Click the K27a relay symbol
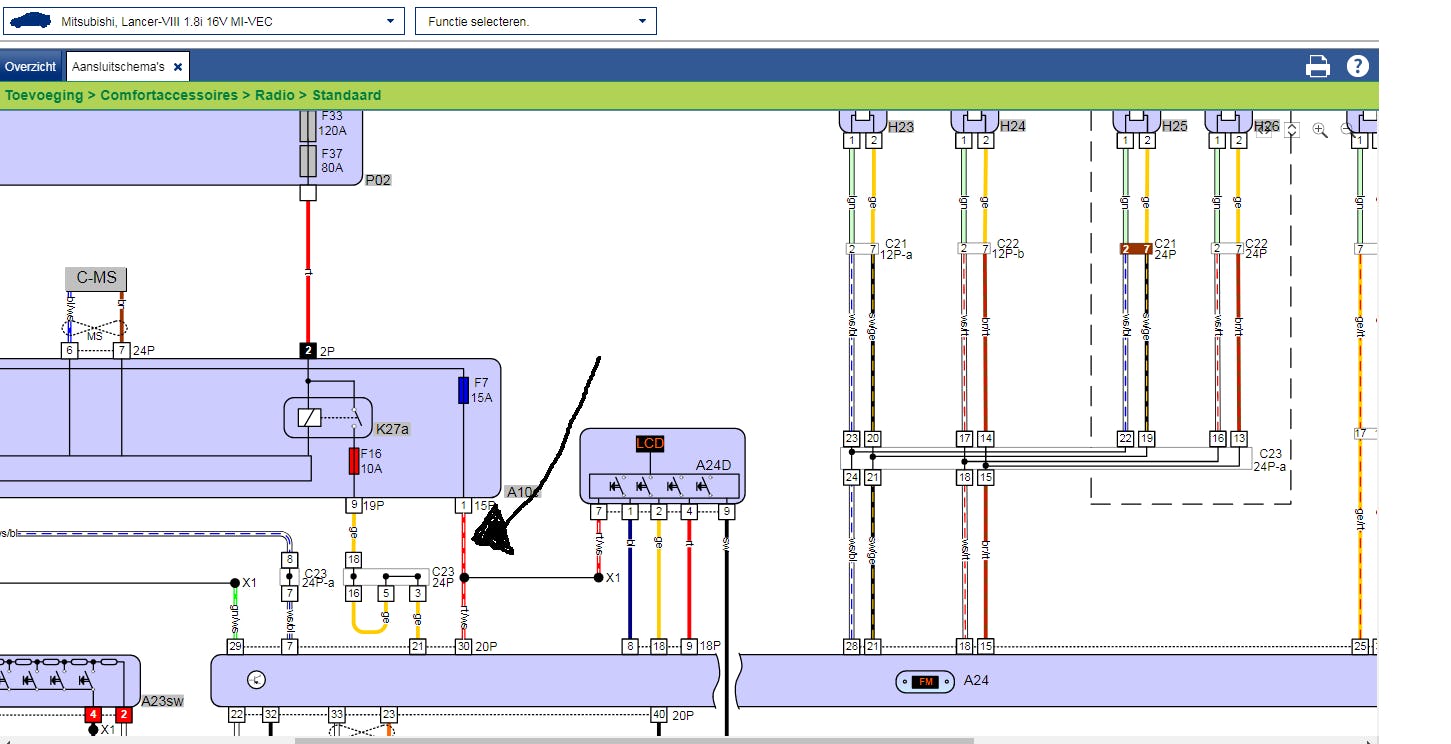Viewport: 1451px width, 744px height. [310, 418]
